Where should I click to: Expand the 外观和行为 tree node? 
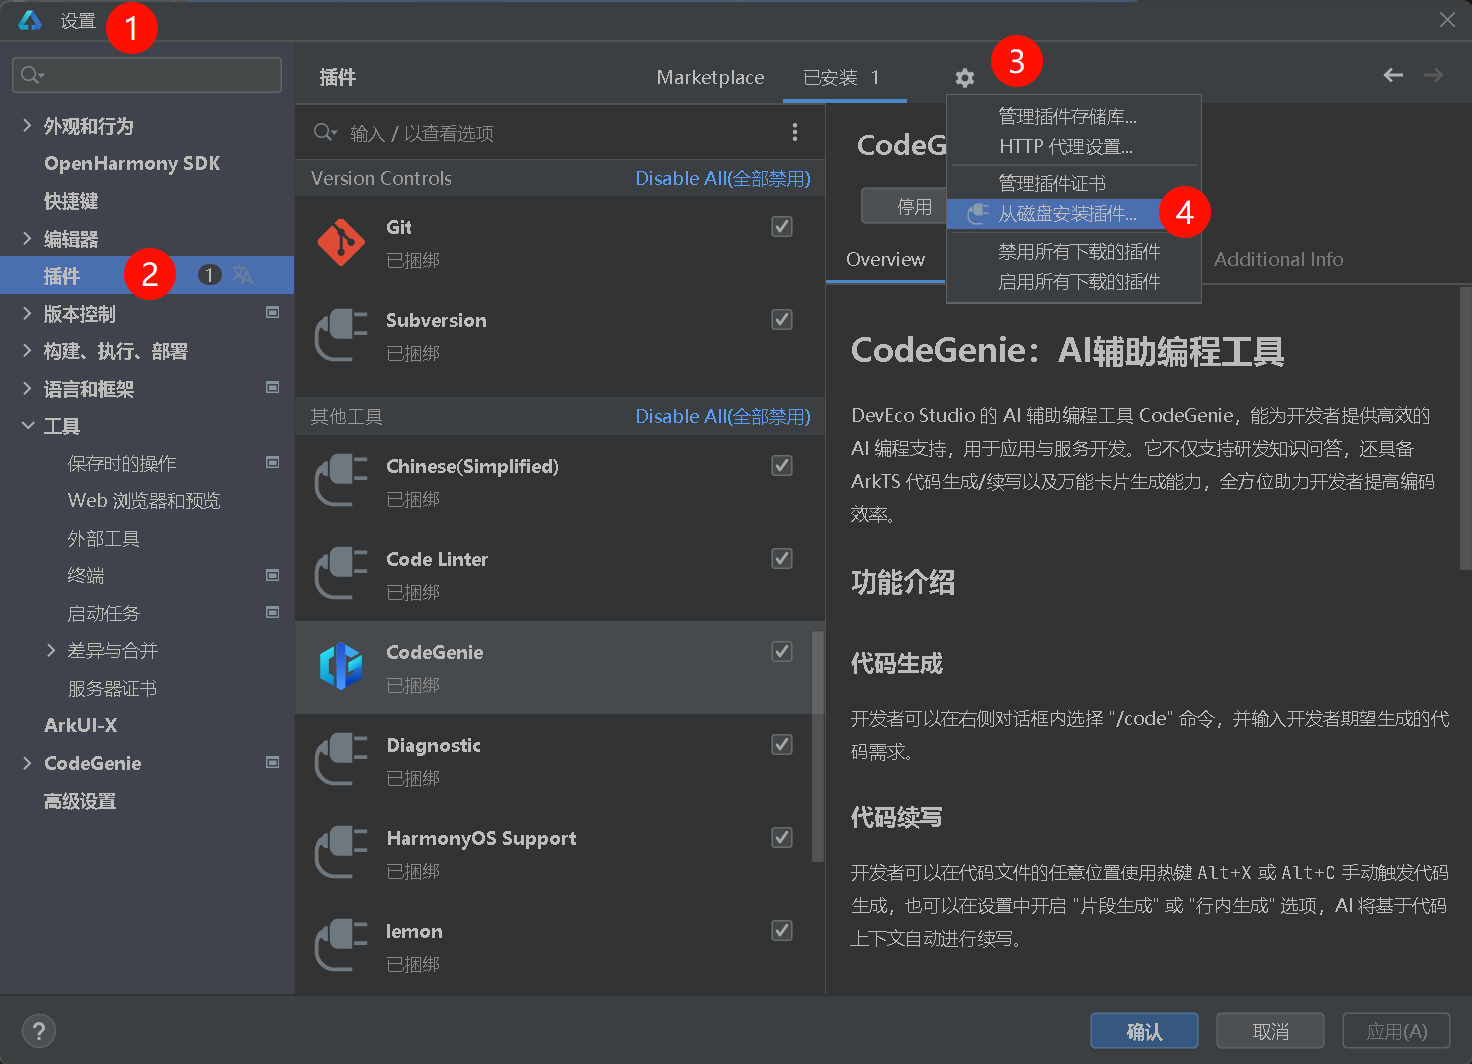(x=27, y=126)
